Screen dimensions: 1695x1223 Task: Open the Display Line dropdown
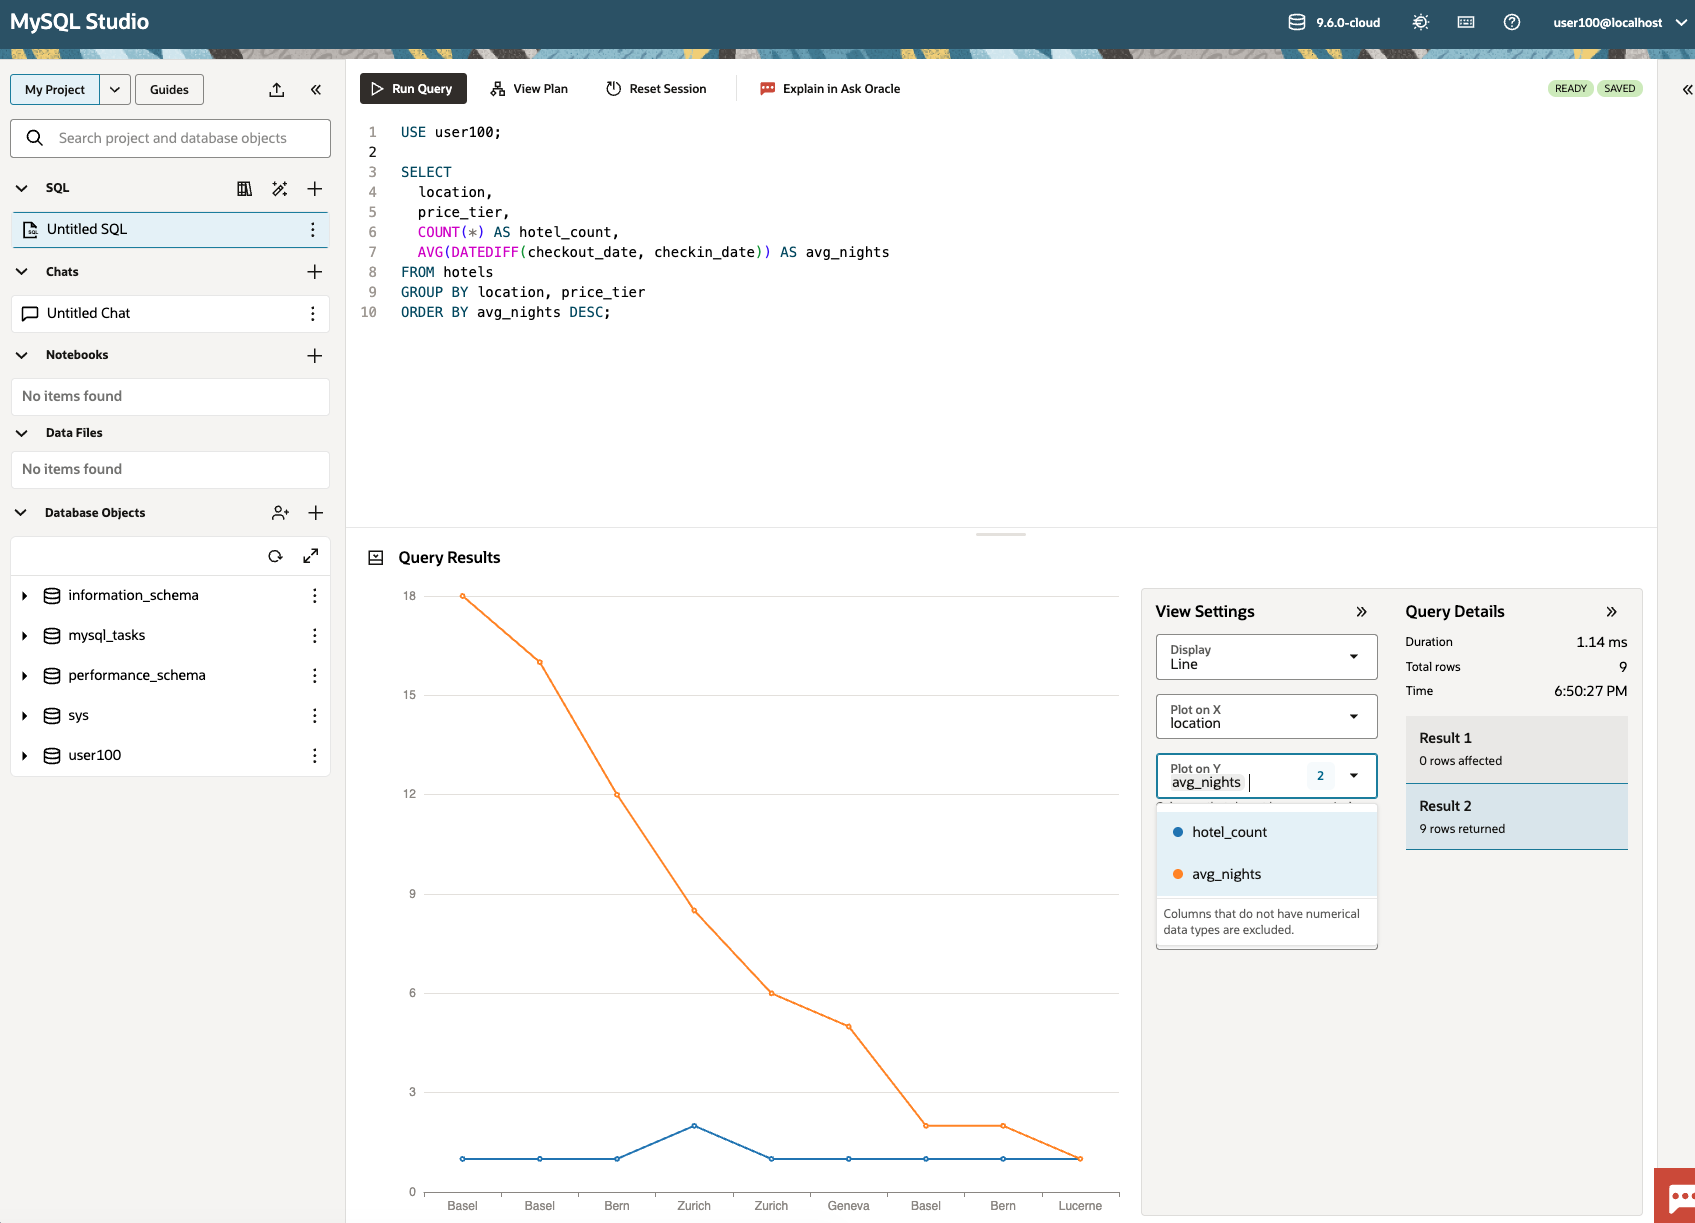tap(1266, 657)
